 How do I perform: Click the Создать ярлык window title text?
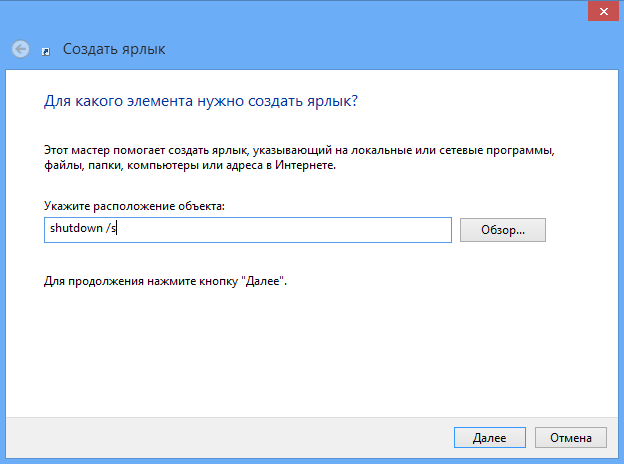pyautogui.click(x=114, y=49)
